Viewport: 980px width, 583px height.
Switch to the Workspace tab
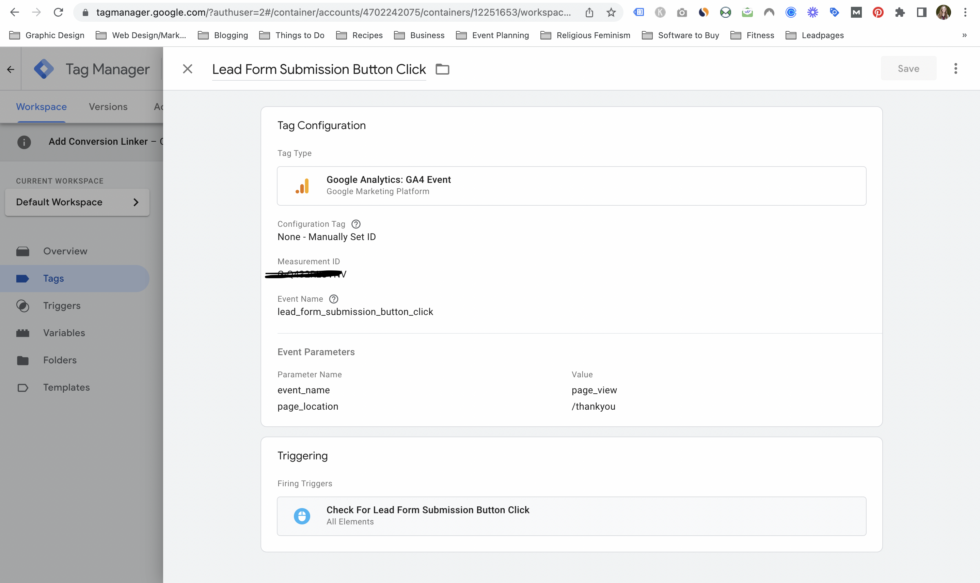[41, 107]
